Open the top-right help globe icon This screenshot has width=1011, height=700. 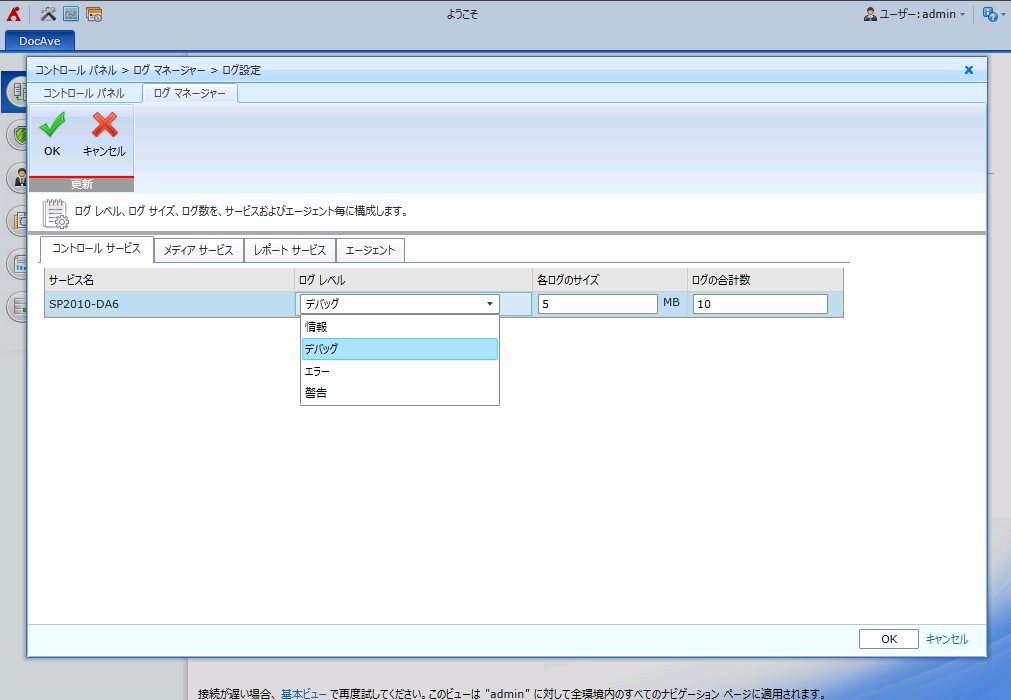pos(990,14)
